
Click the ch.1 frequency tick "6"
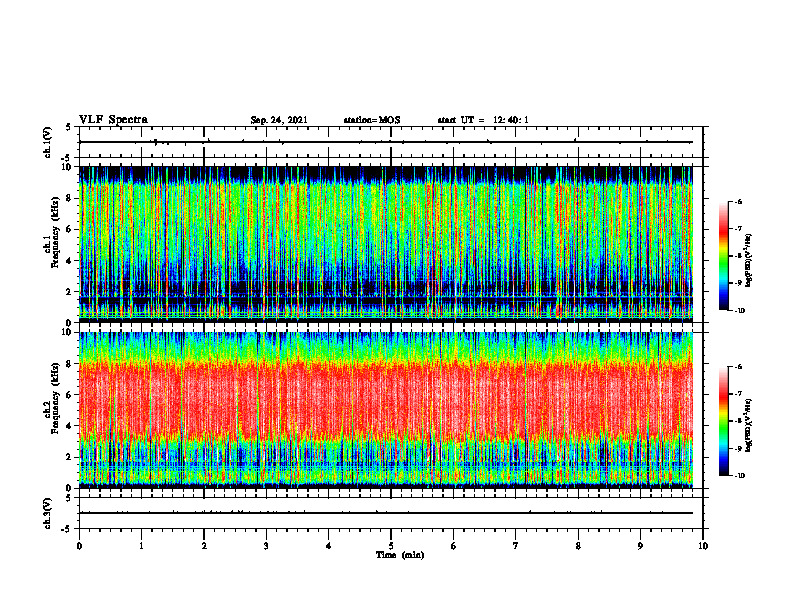click(70, 229)
